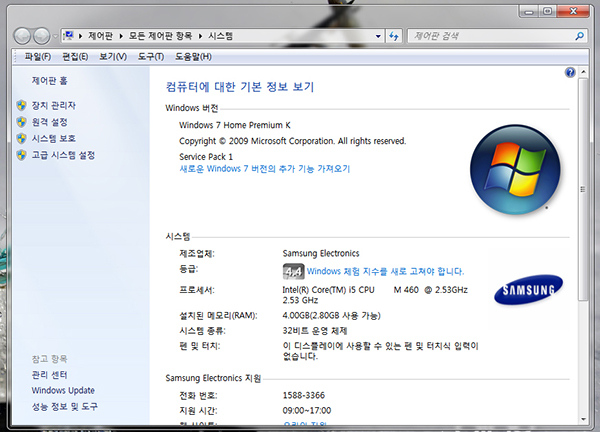Open the 보기(V) menu
This screenshot has width=600, height=432.
(113, 57)
